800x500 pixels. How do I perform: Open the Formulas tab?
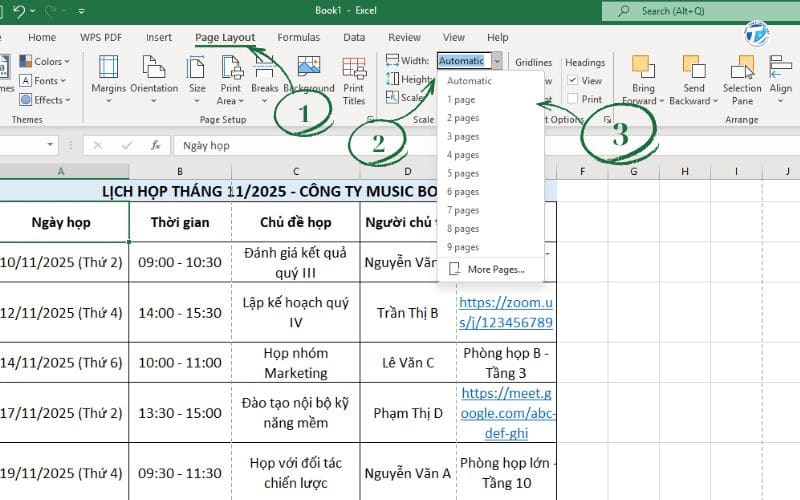coord(298,37)
